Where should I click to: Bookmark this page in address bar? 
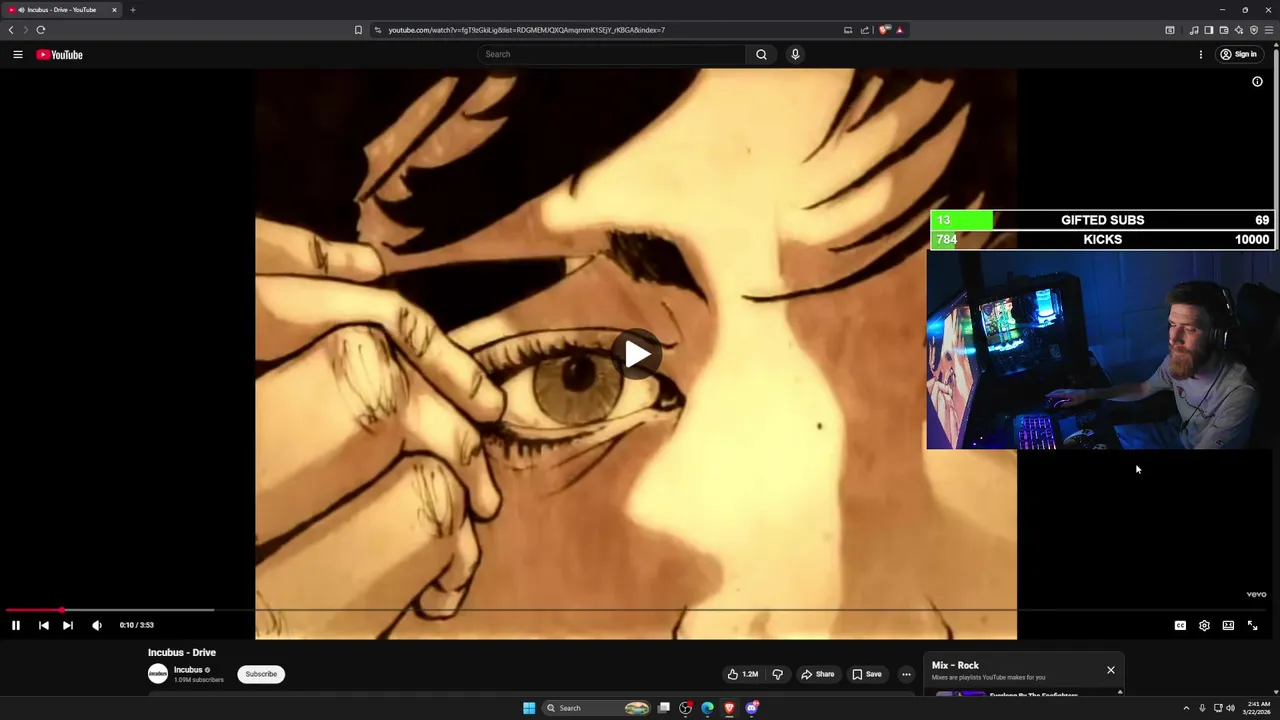358,30
